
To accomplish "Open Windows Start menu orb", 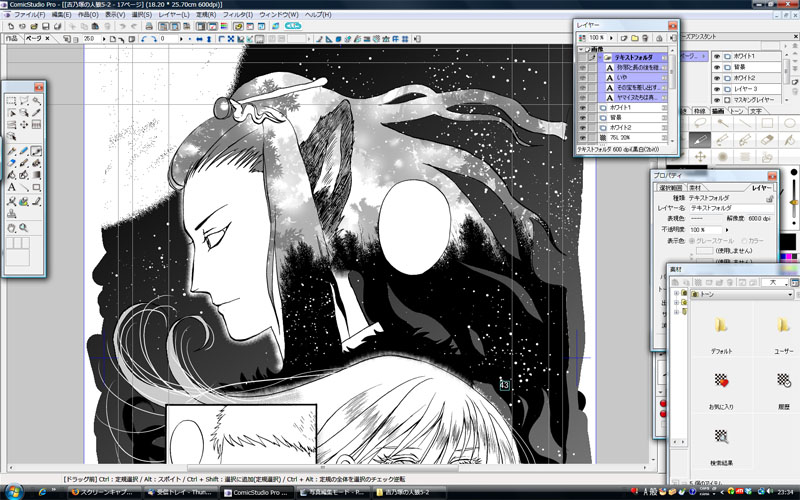I will (14, 492).
